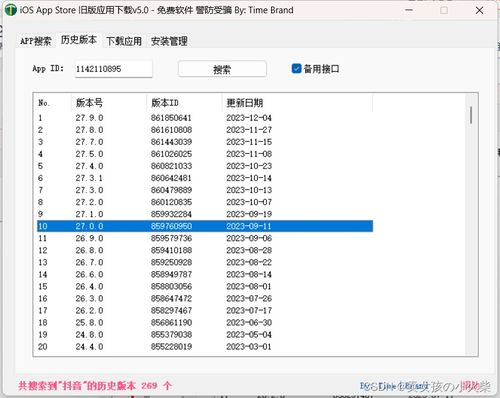Select row dated 2023-09-19
The height and width of the screenshot is (398, 500).
[205, 214]
